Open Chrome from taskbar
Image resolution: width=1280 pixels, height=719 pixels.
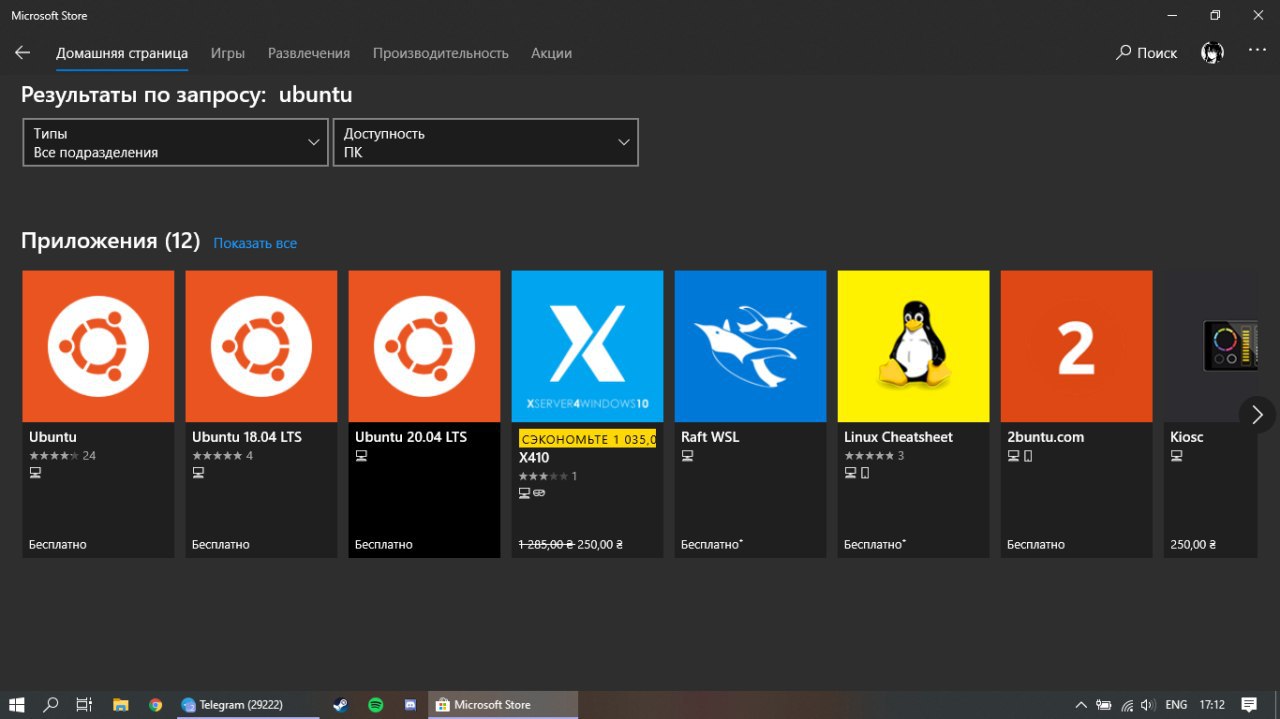point(155,705)
